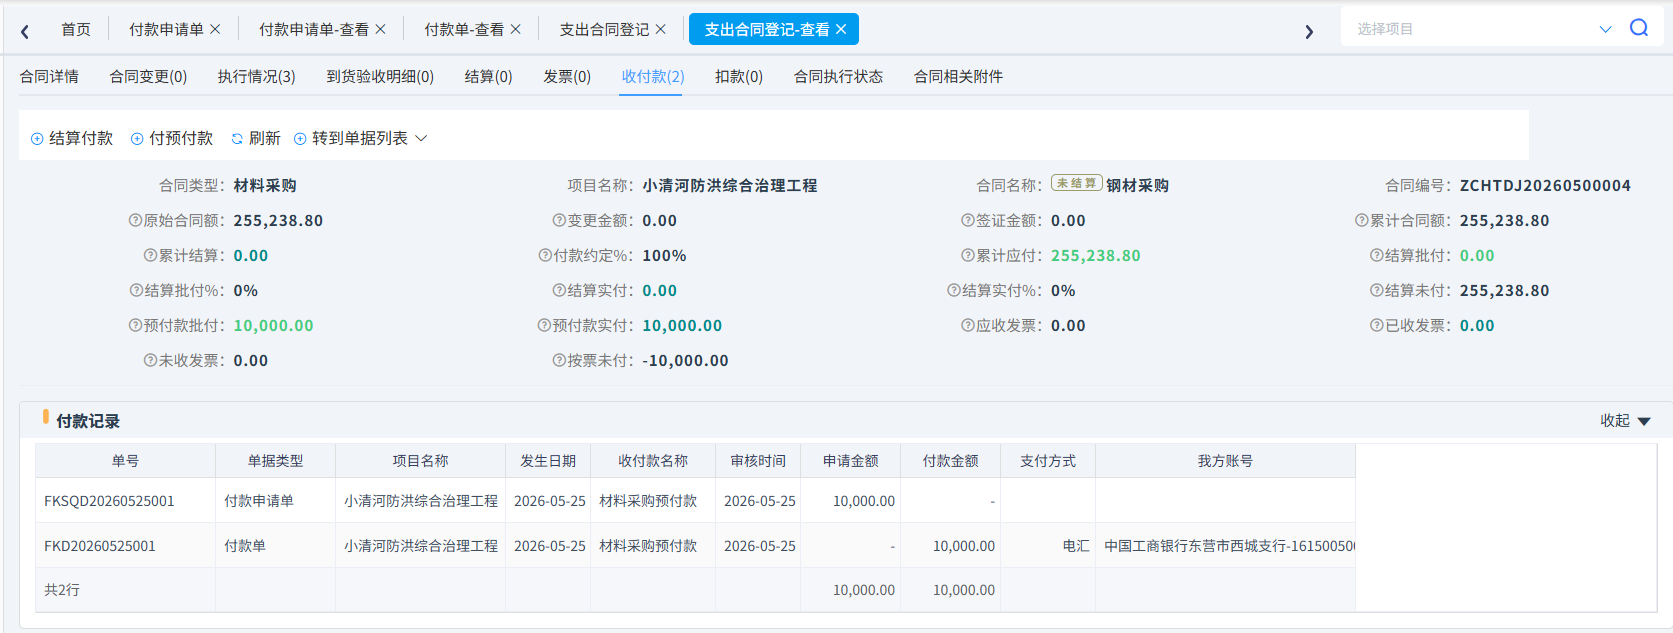Open the 选择项目 dropdown
The height and width of the screenshot is (633, 1673).
(1483, 29)
